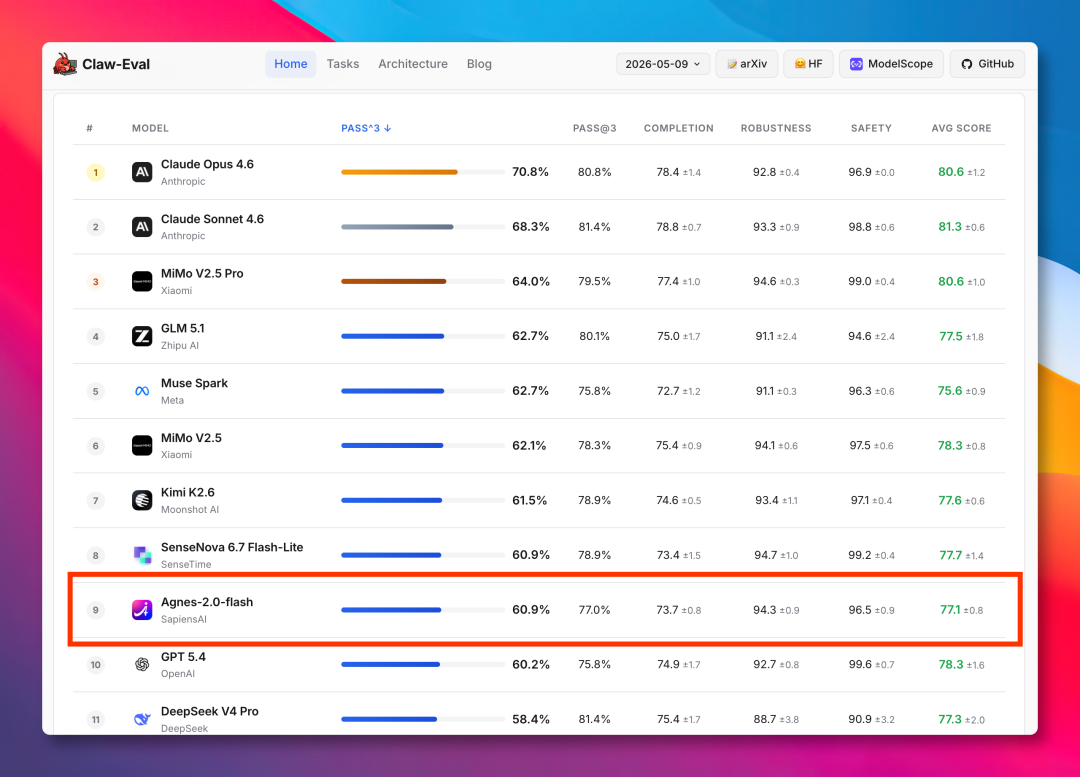Click the GPT 5.4 OpenAI logo
Viewport: 1080px width, 777px height.
pos(142,665)
